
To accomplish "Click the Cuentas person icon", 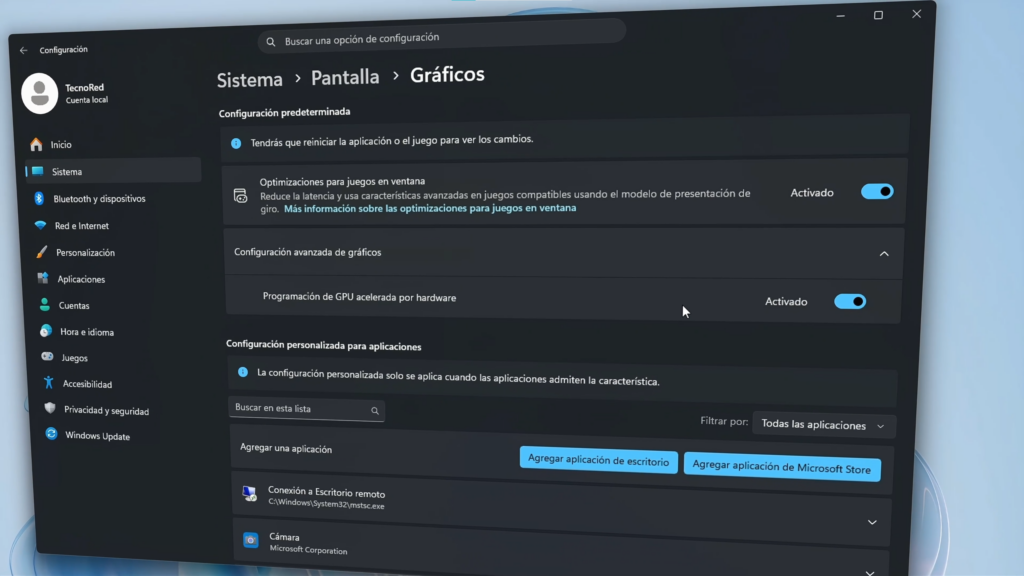I will coord(44,304).
